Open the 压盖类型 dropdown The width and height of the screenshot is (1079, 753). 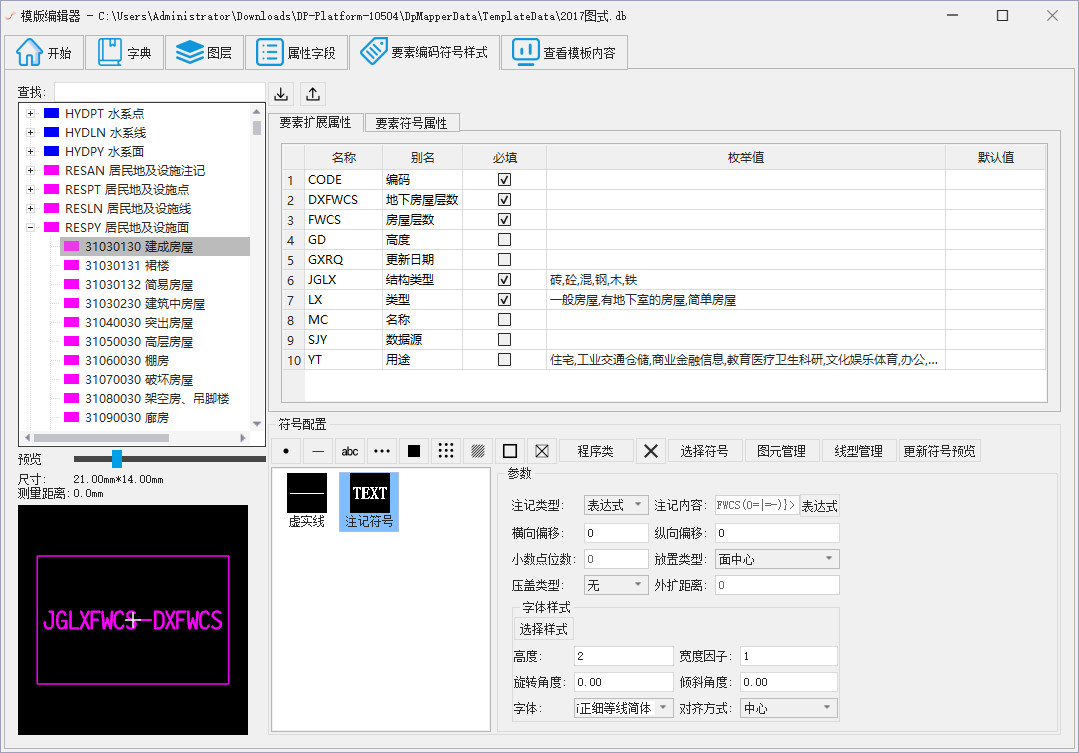pyautogui.click(x=616, y=585)
